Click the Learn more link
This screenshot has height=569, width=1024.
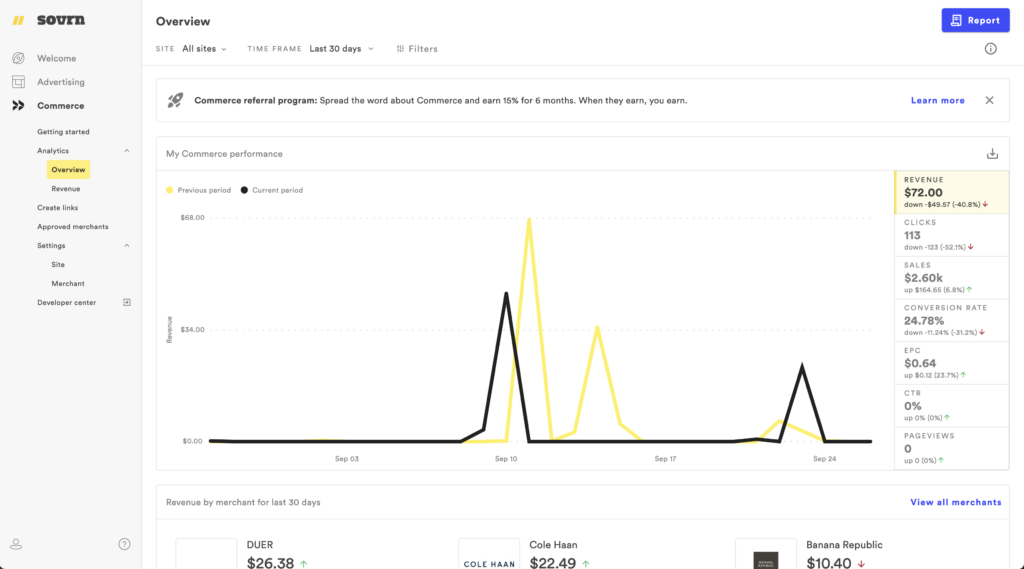point(937,100)
